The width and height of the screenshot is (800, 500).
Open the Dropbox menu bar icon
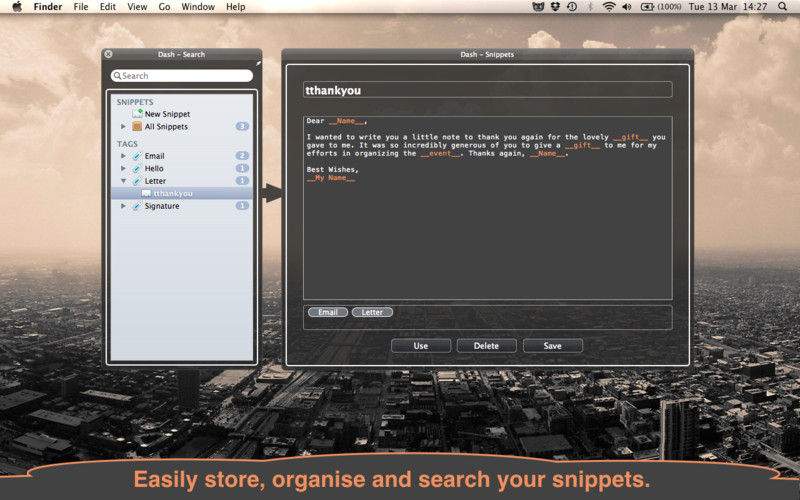point(555,7)
